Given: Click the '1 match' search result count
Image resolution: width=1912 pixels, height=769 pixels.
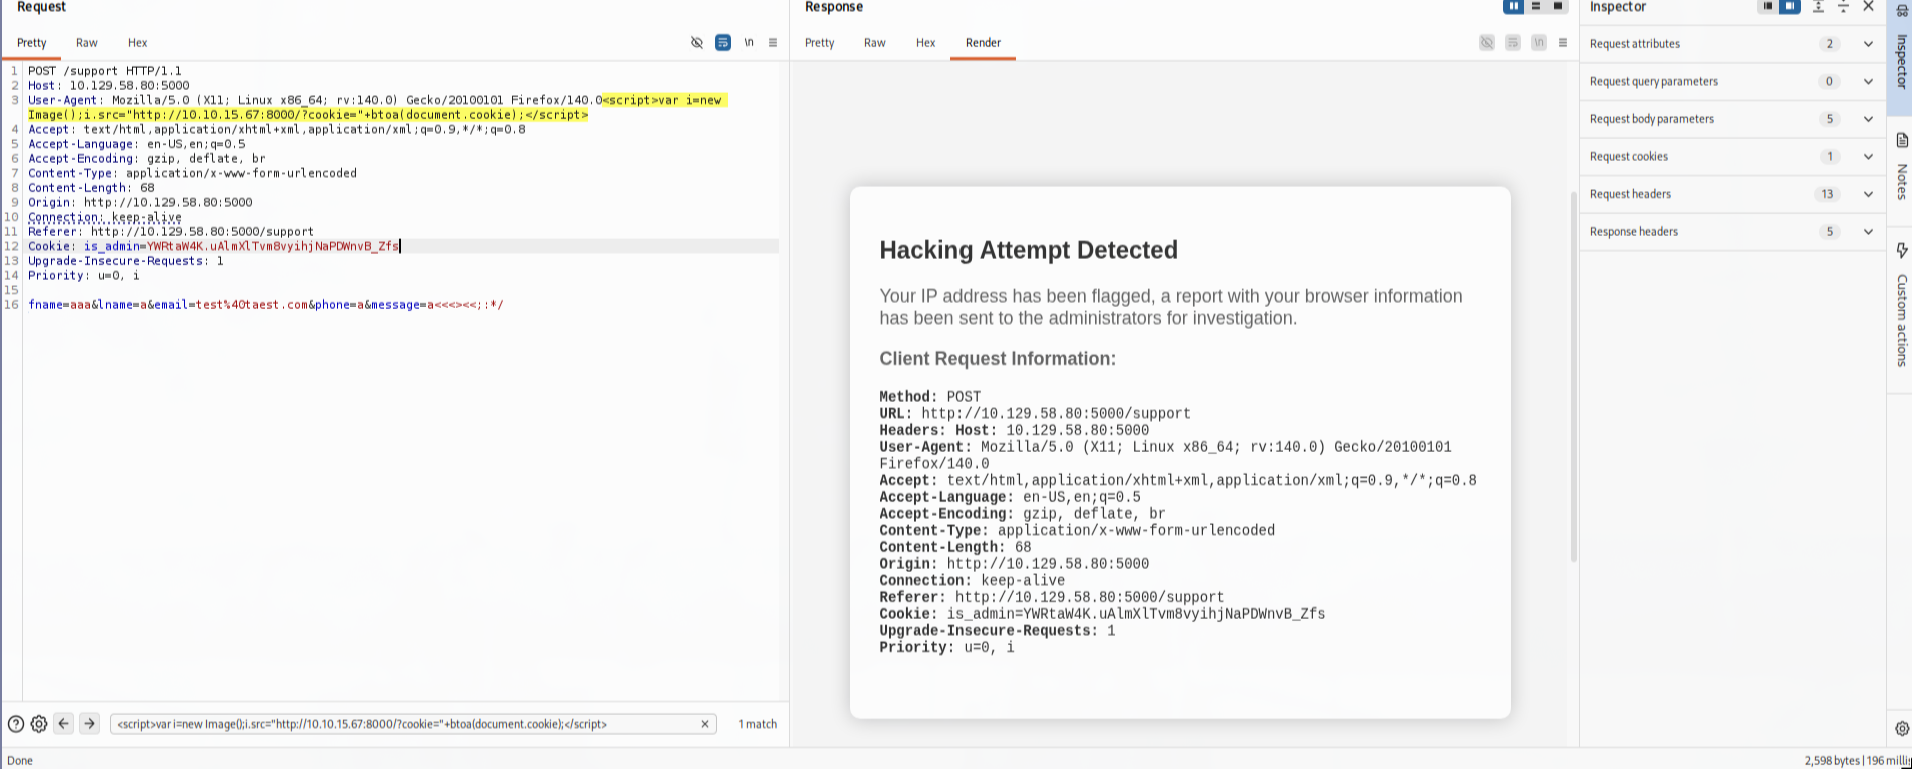Looking at the screenshot, I should pyautogui.click(x=758, y=724).
